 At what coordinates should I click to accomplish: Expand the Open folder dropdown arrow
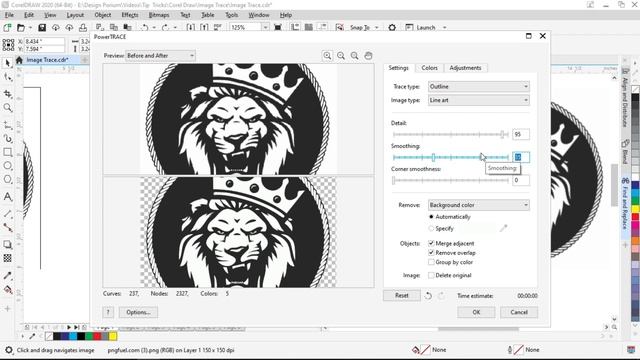click(x=30, y=27)
